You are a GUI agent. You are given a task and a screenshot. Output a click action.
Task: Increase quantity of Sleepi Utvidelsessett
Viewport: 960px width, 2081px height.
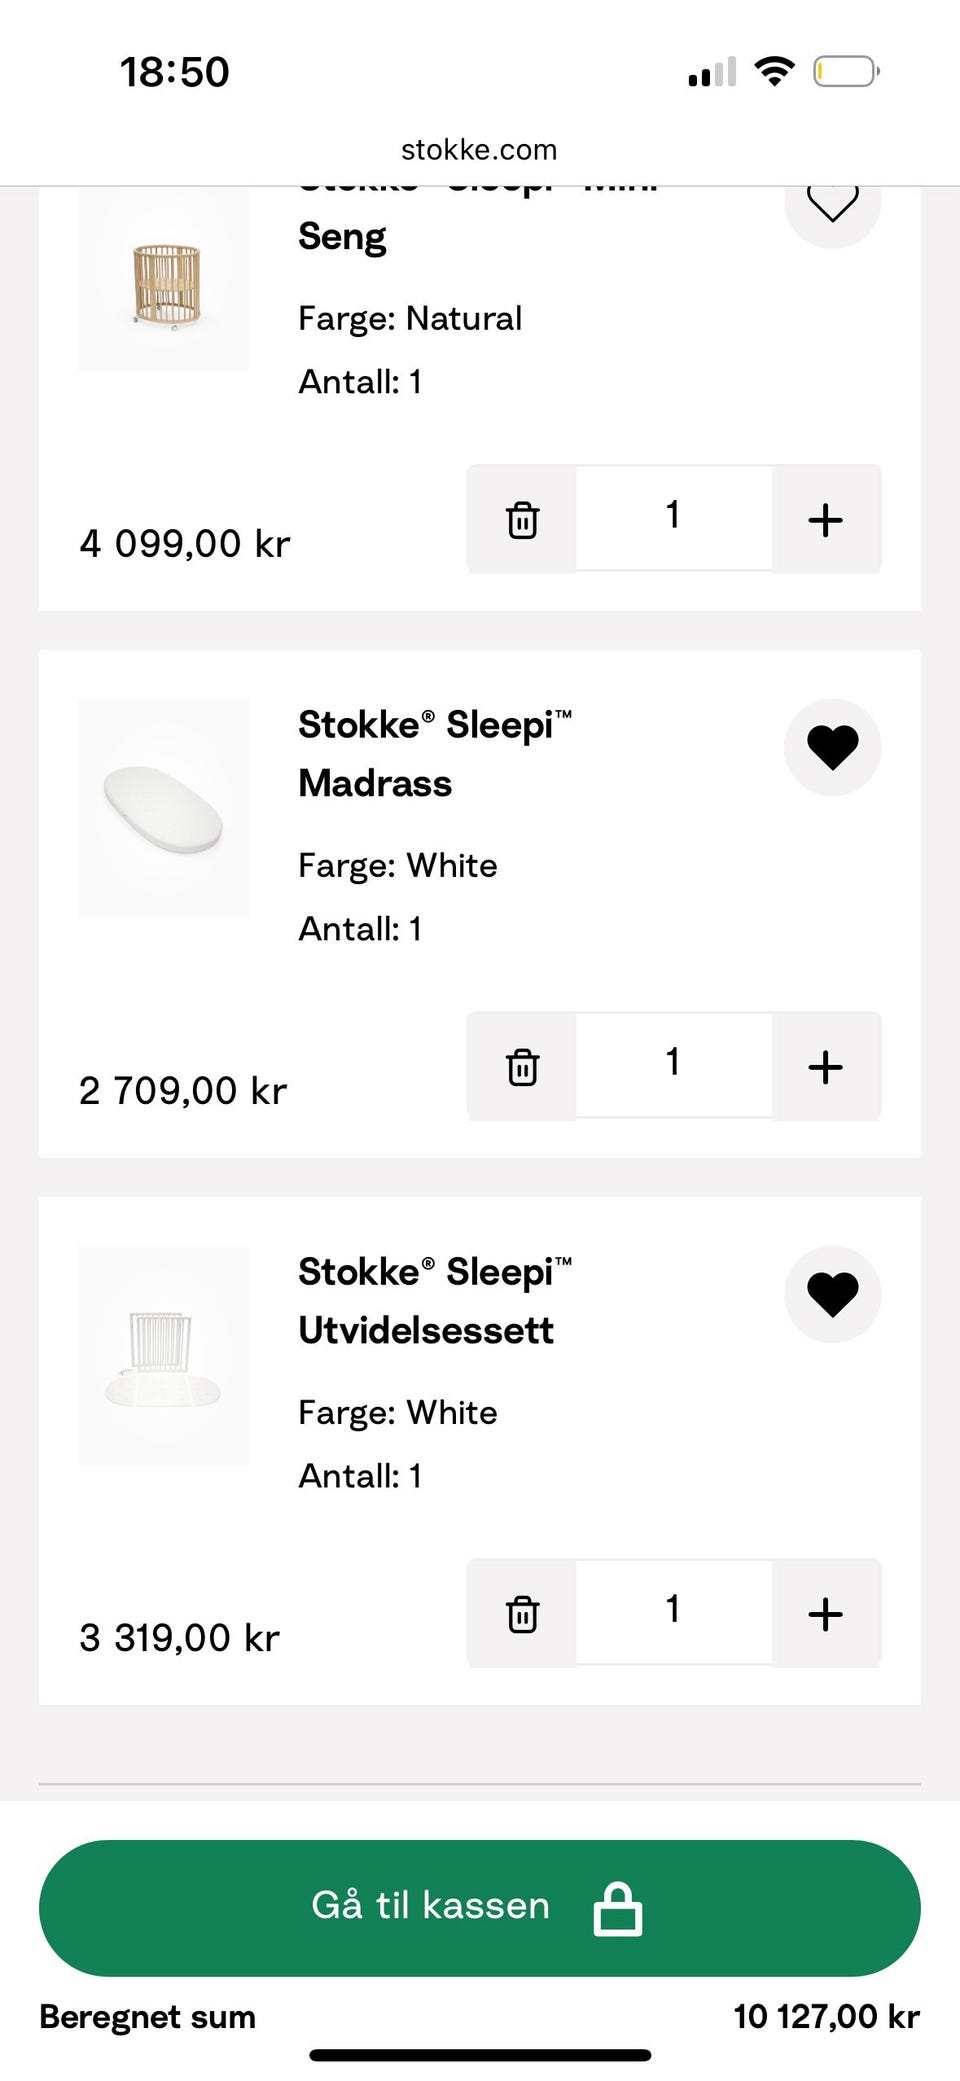click(x=825, y=1614)
